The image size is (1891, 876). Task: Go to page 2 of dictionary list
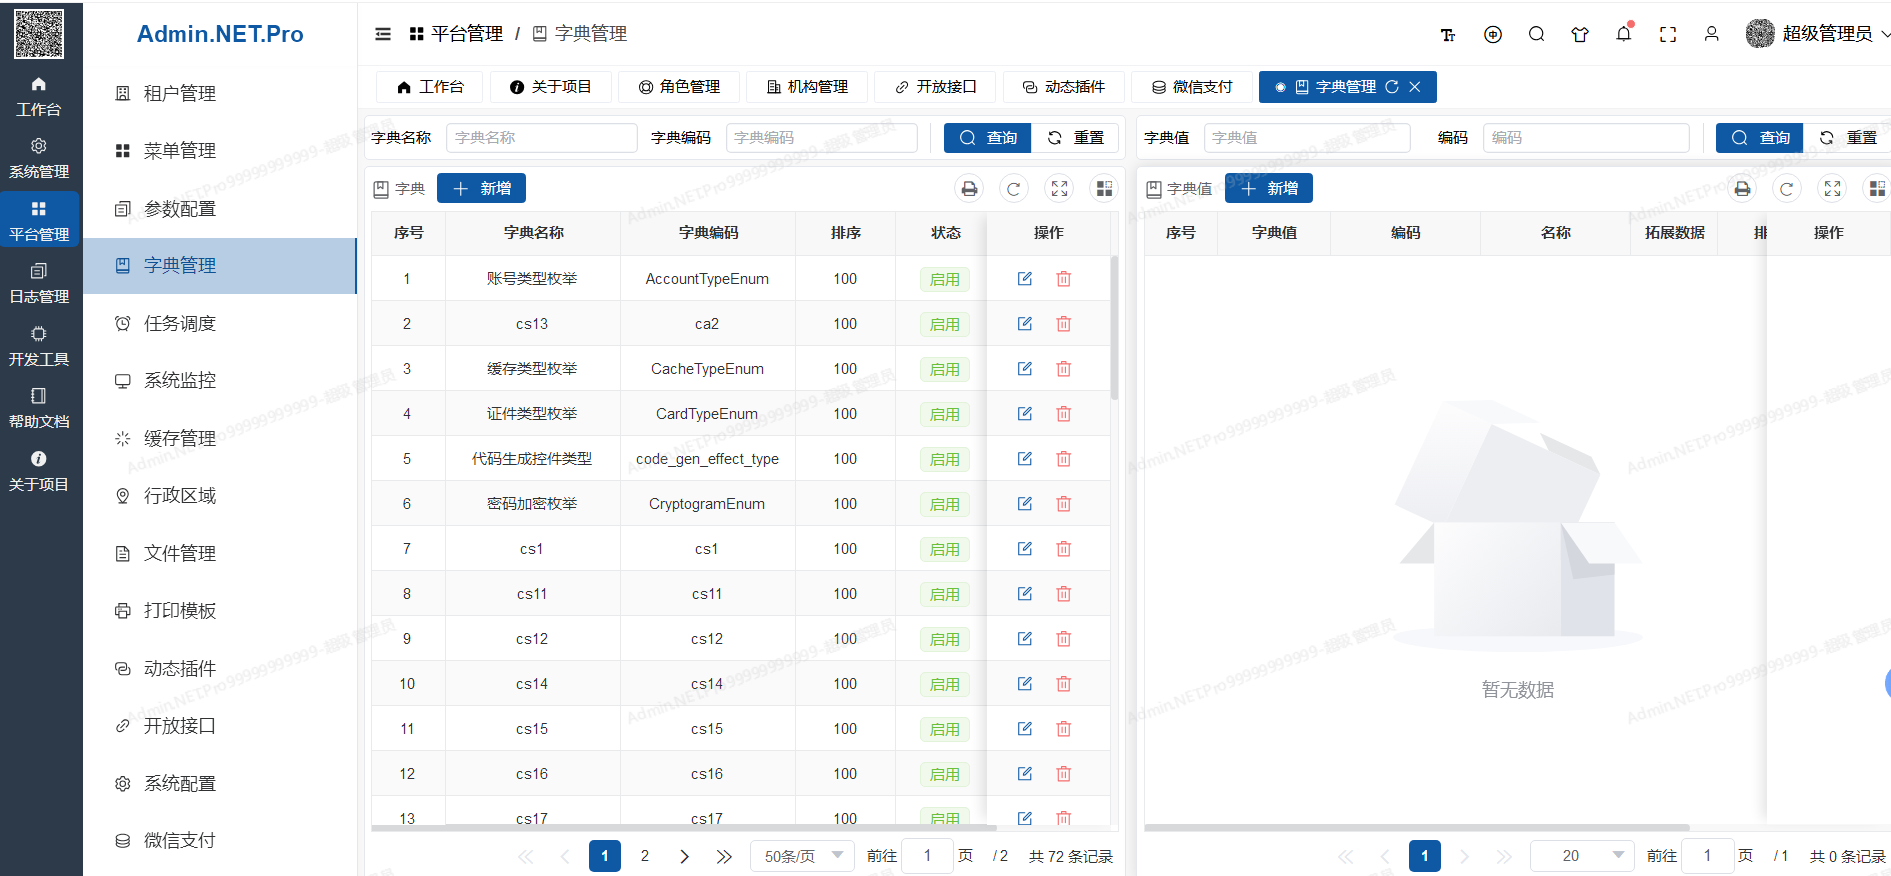[645, 856]
